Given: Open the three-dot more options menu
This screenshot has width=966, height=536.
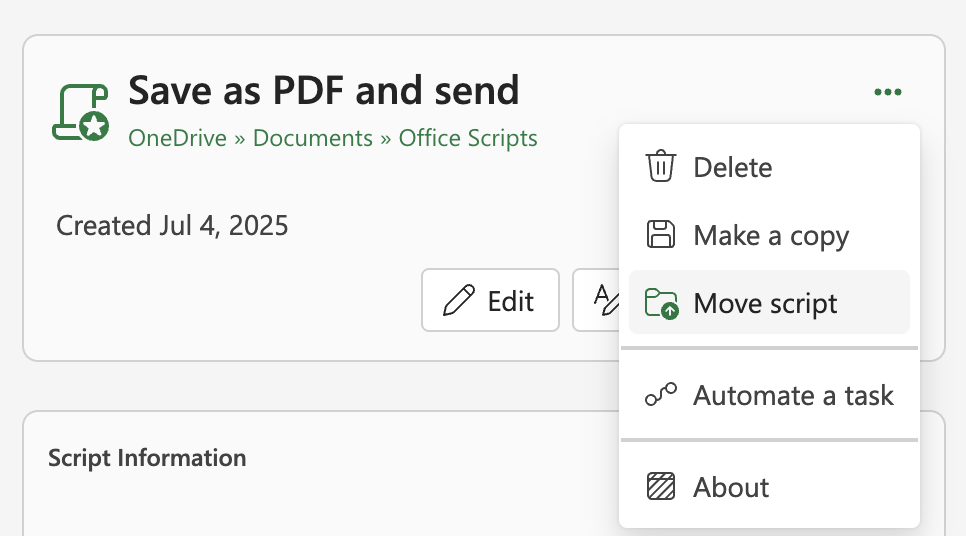Looking at the screenshot, I should tap(888, 92).
